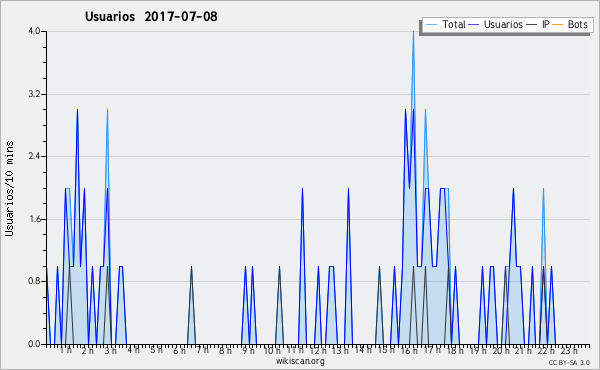Click the 7 h tick label
This screenshot has height=370, width=600.
click(203, 350)
